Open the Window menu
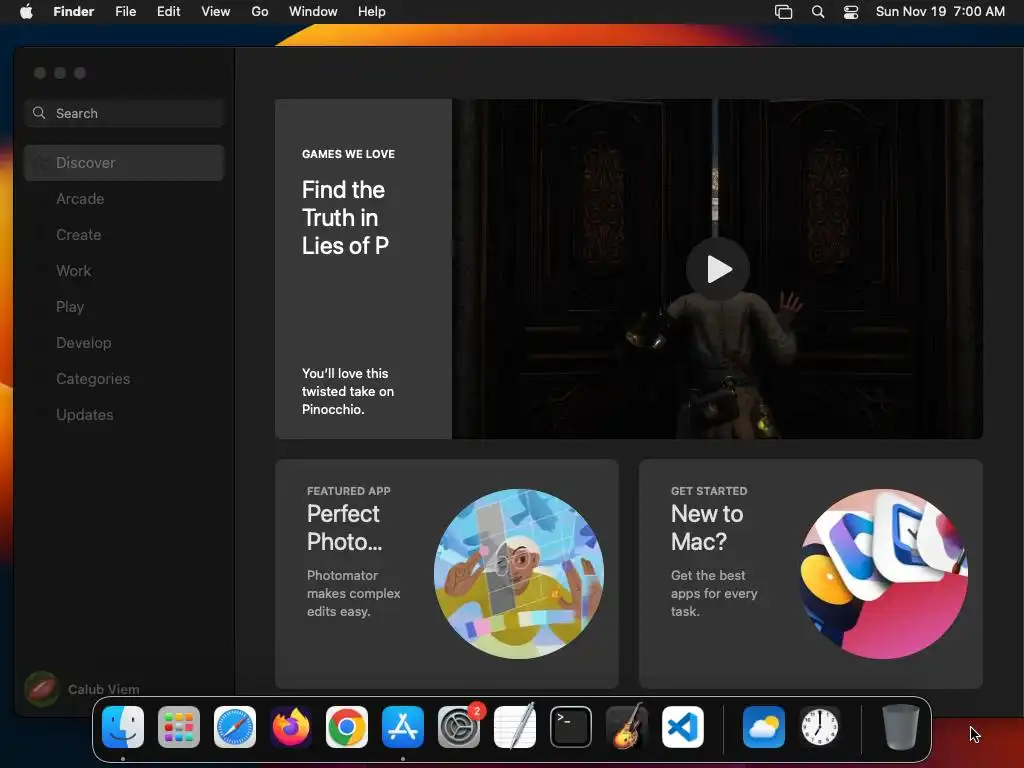 313,12
